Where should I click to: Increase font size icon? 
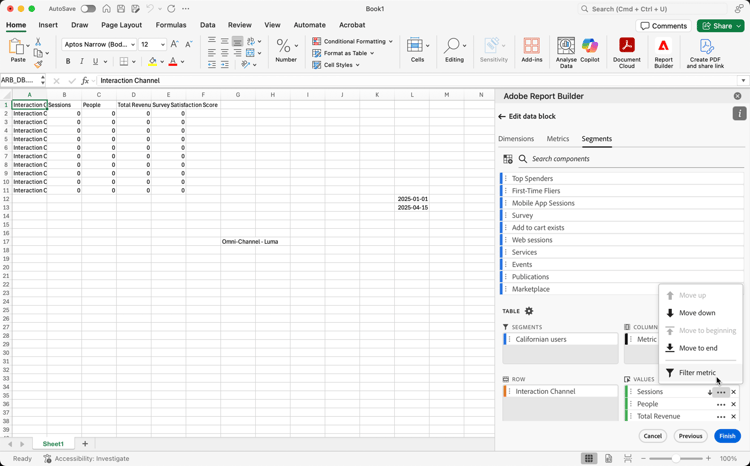tap(175, 44)
